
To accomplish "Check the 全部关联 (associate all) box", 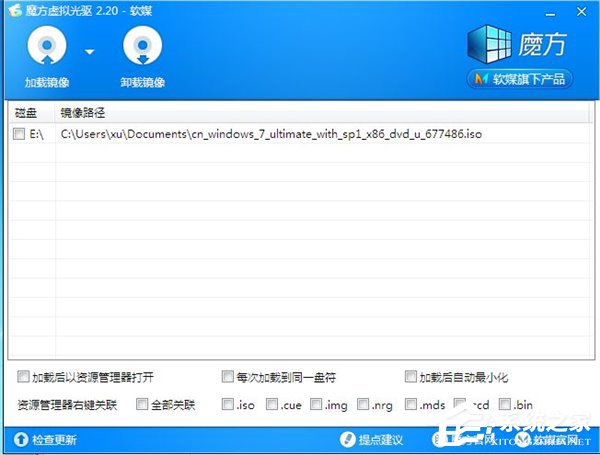I will point(142,405).
